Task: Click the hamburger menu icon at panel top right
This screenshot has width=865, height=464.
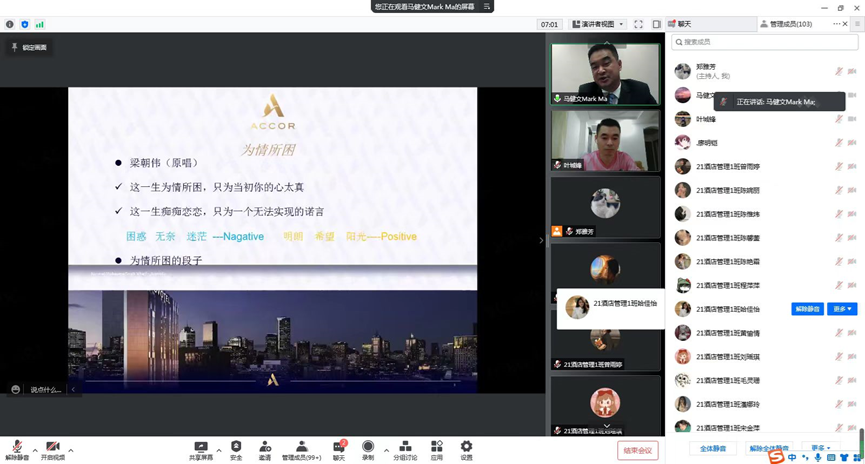Action: click(x=857, y=24)
